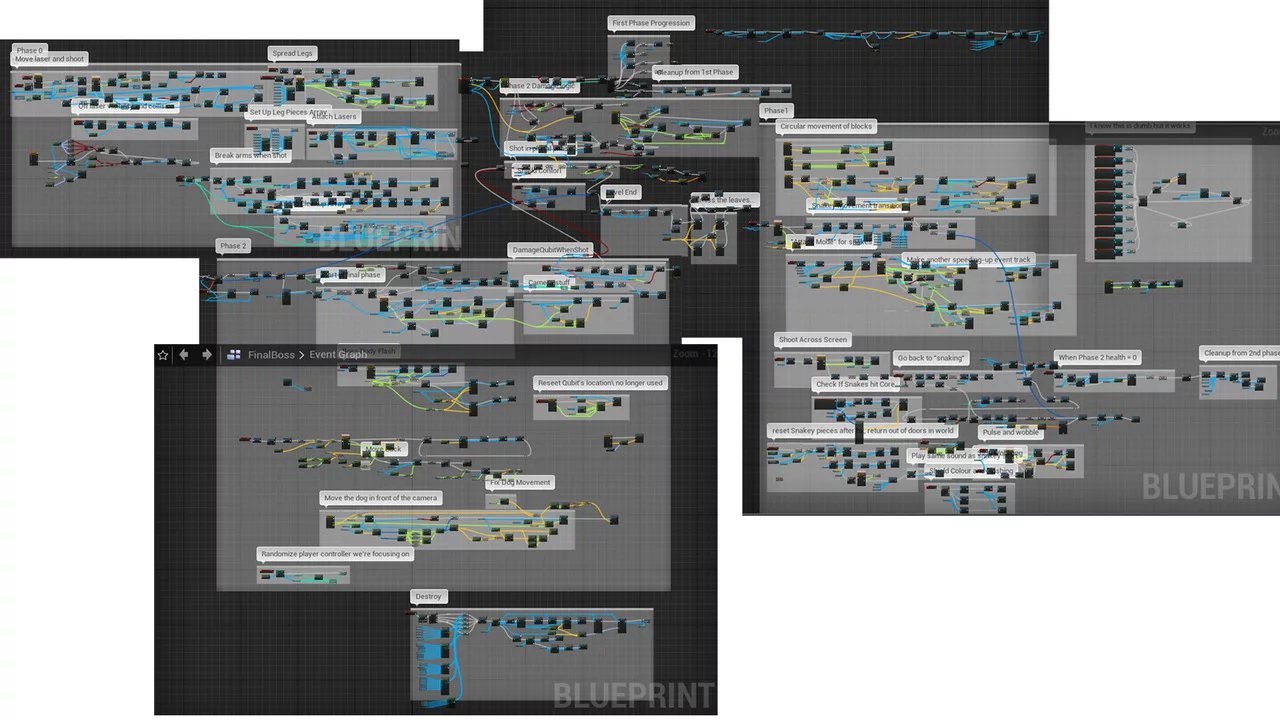
Task: Select the 'Go back to snaking' comment
Action: pos(931,358)
